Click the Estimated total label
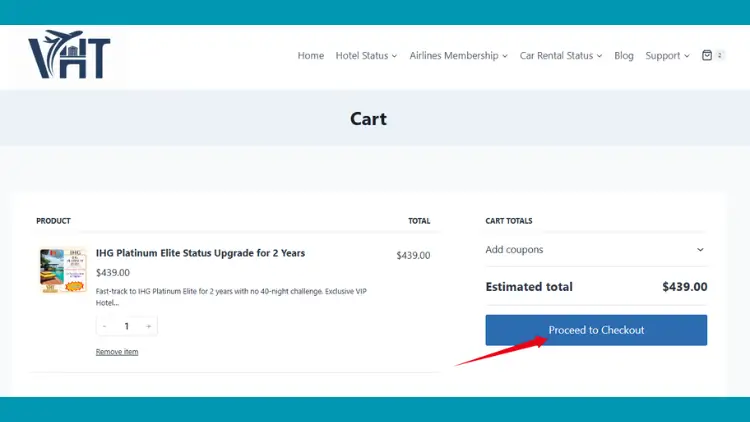This screenshot has width=750, height=422. [529, 287]
